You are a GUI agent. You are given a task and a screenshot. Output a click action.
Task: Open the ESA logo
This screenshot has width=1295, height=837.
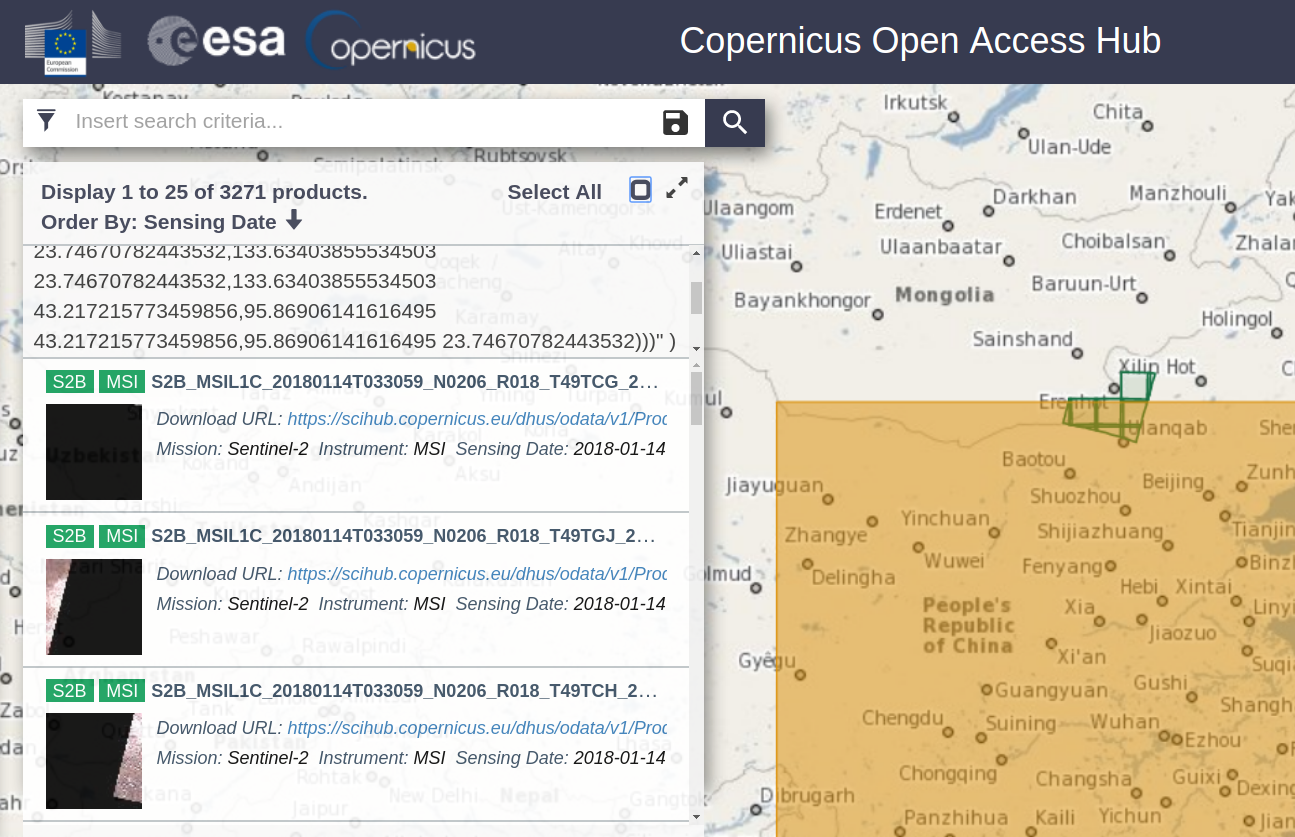(216, 41)
